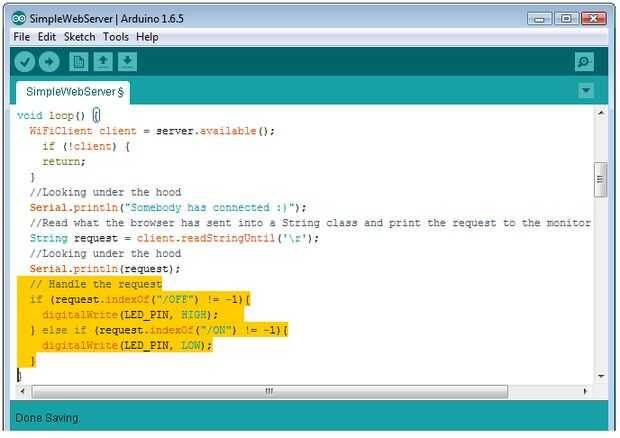620x438 pixels.
Task: Click the 'else if (request.indexOf("/ON")' line
Action: coord(159,330)
